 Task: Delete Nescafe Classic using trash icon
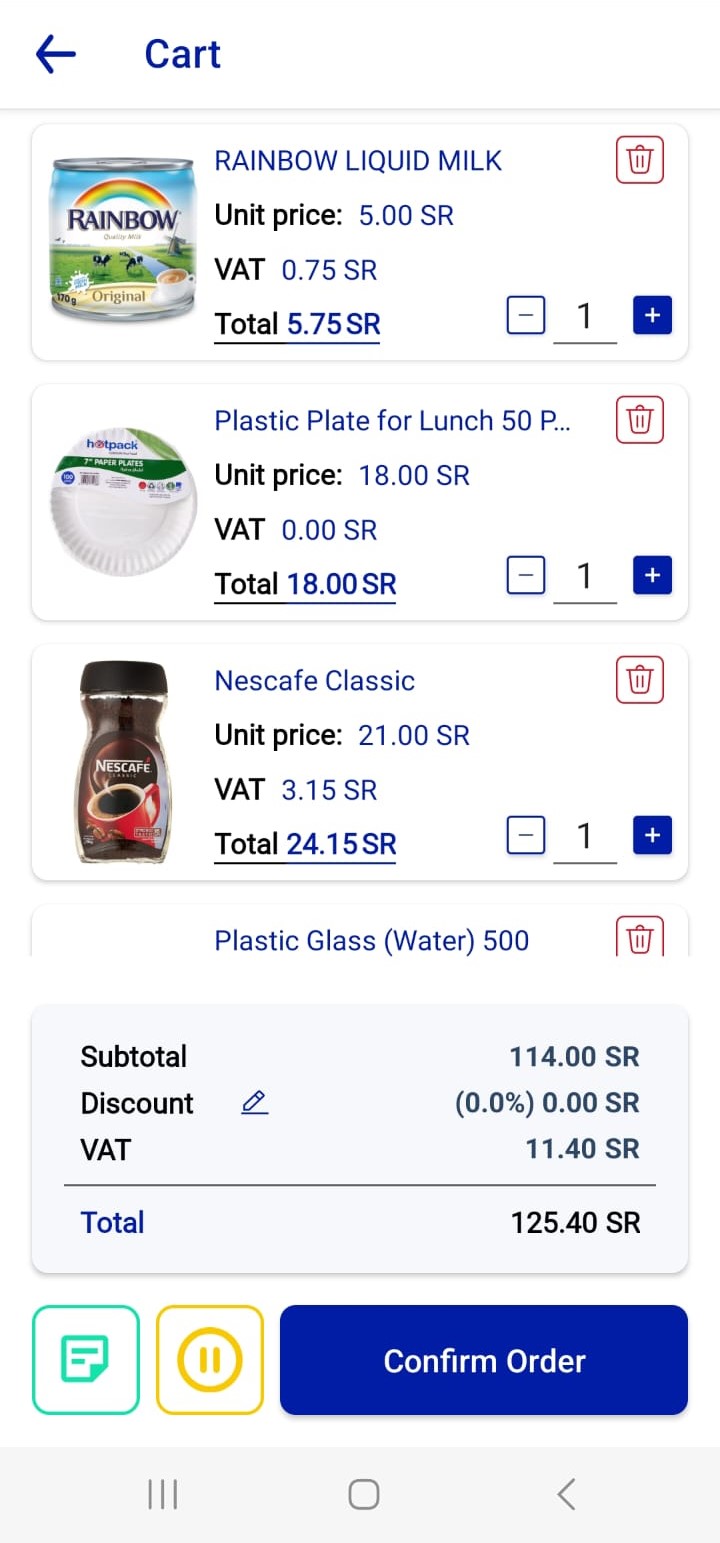(640, 680)
